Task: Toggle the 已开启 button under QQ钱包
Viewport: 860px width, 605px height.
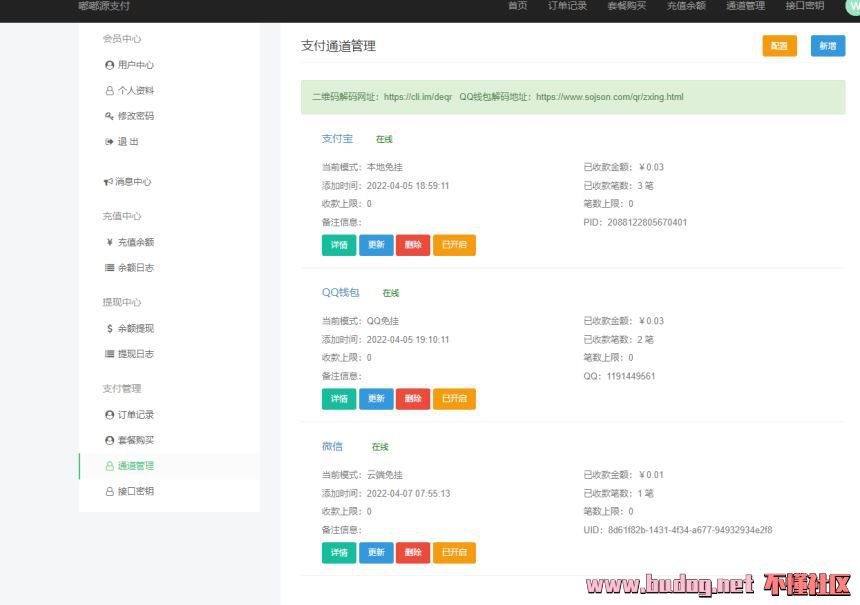Action: [454, 399]
